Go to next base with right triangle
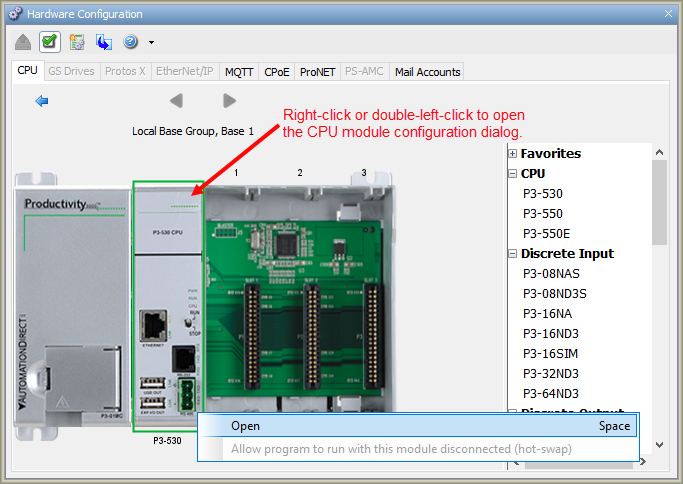This screenshot has height=484, width=683. (x=229, y=101)
